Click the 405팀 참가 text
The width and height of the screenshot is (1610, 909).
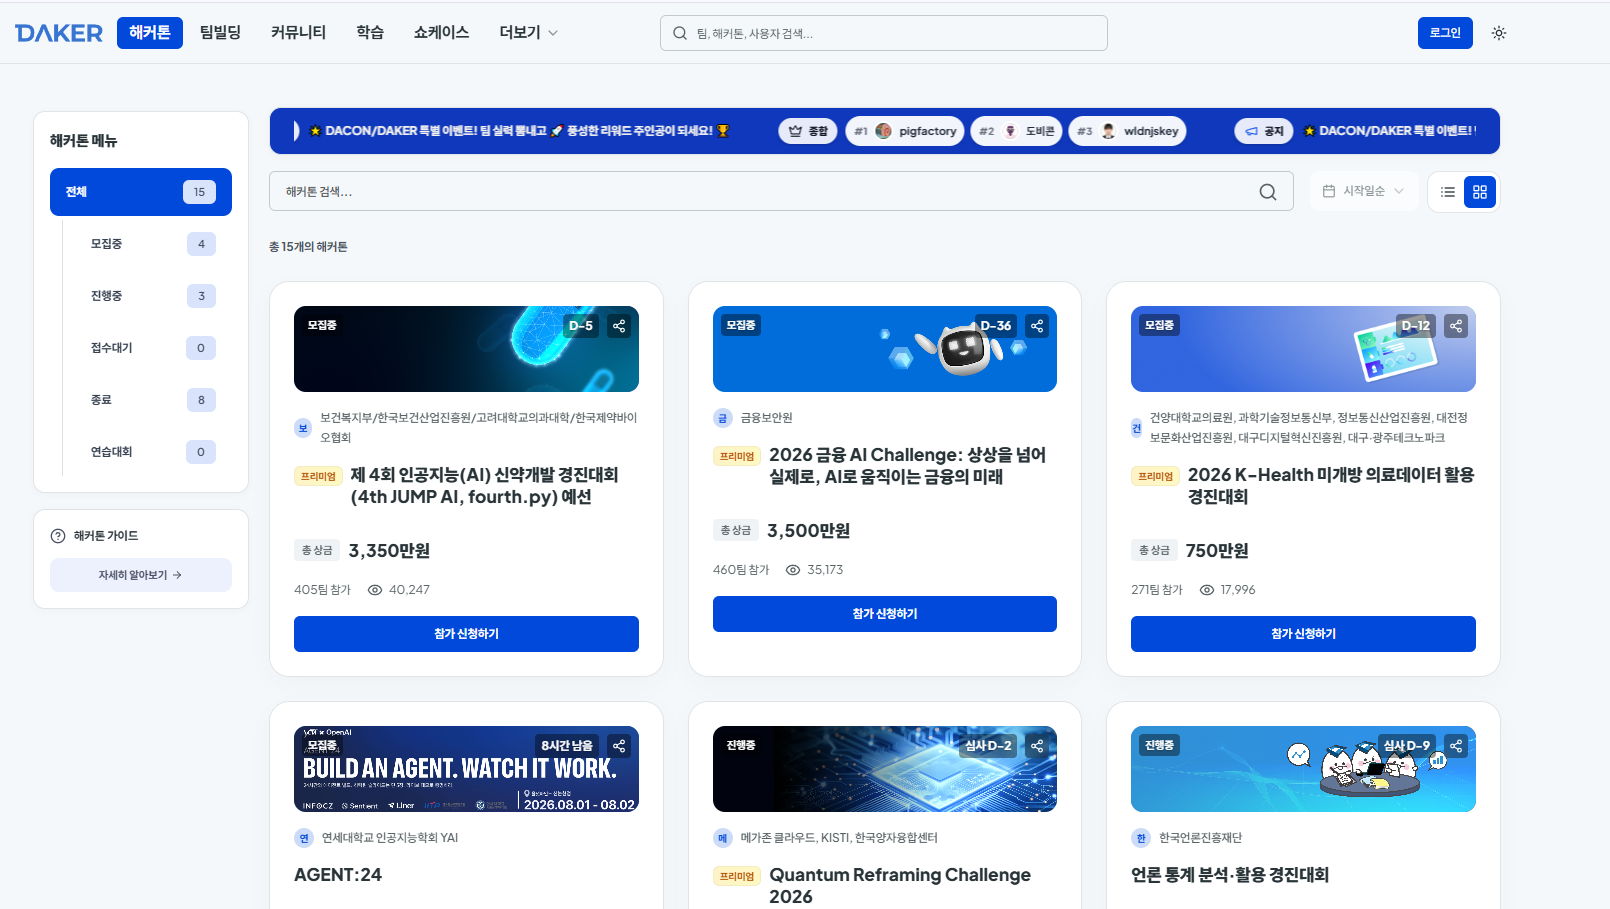coord(322,590)
